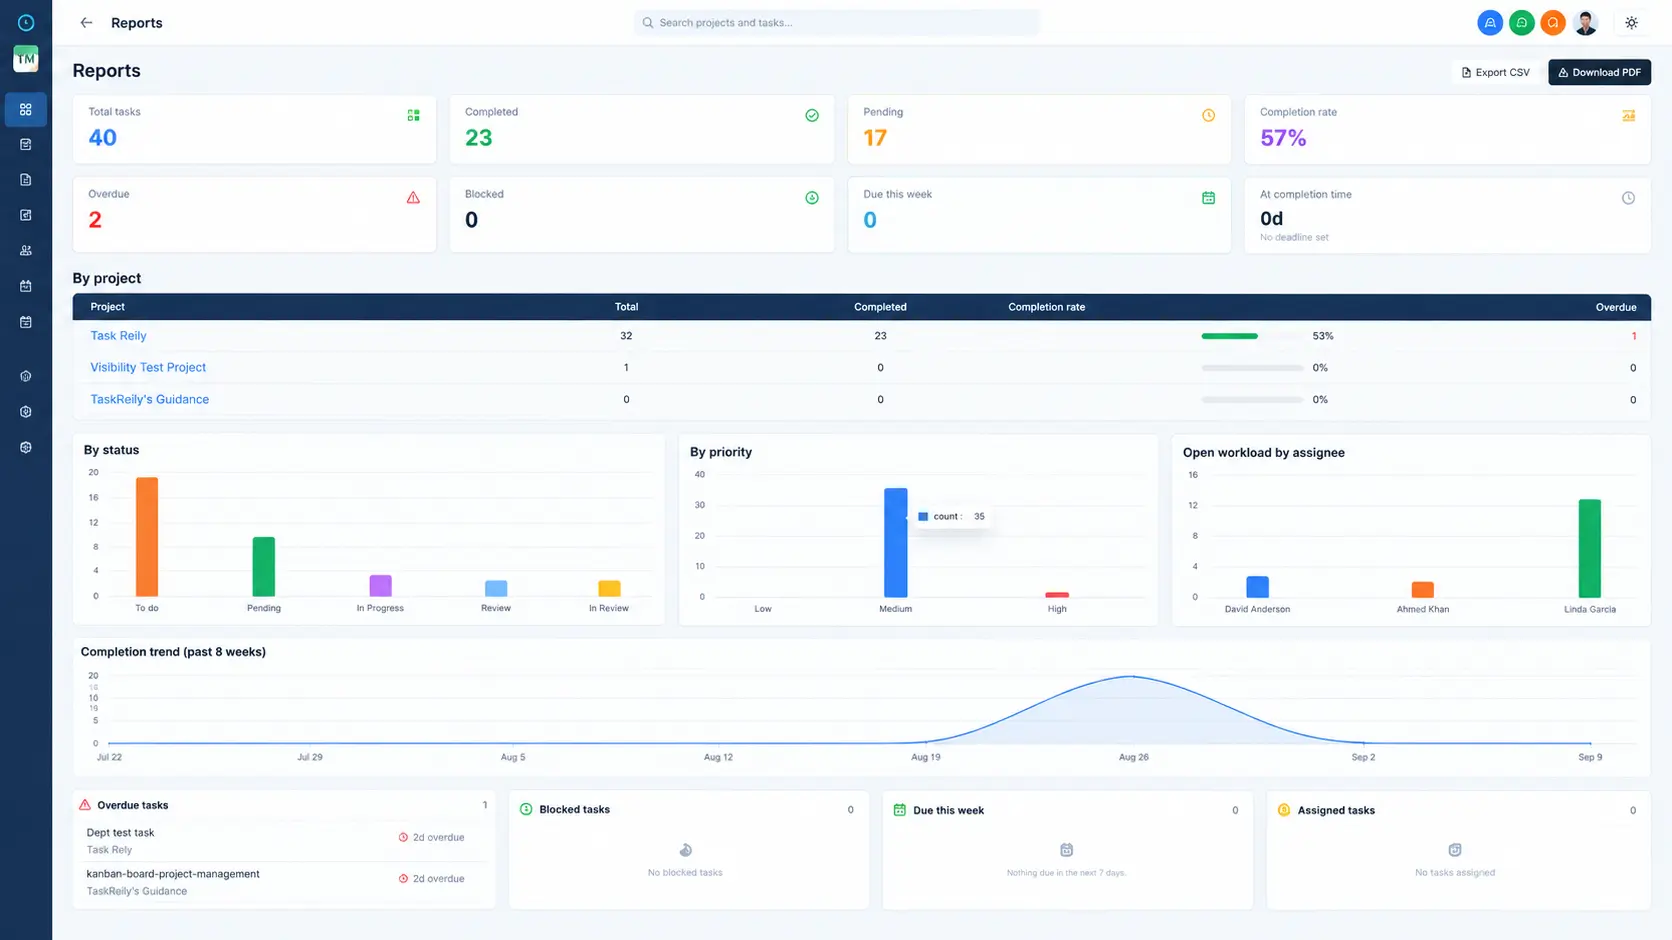Click the warning triangle on the Overdue stat card
The width and height of the screenshot is (1672, 940).
413,198
